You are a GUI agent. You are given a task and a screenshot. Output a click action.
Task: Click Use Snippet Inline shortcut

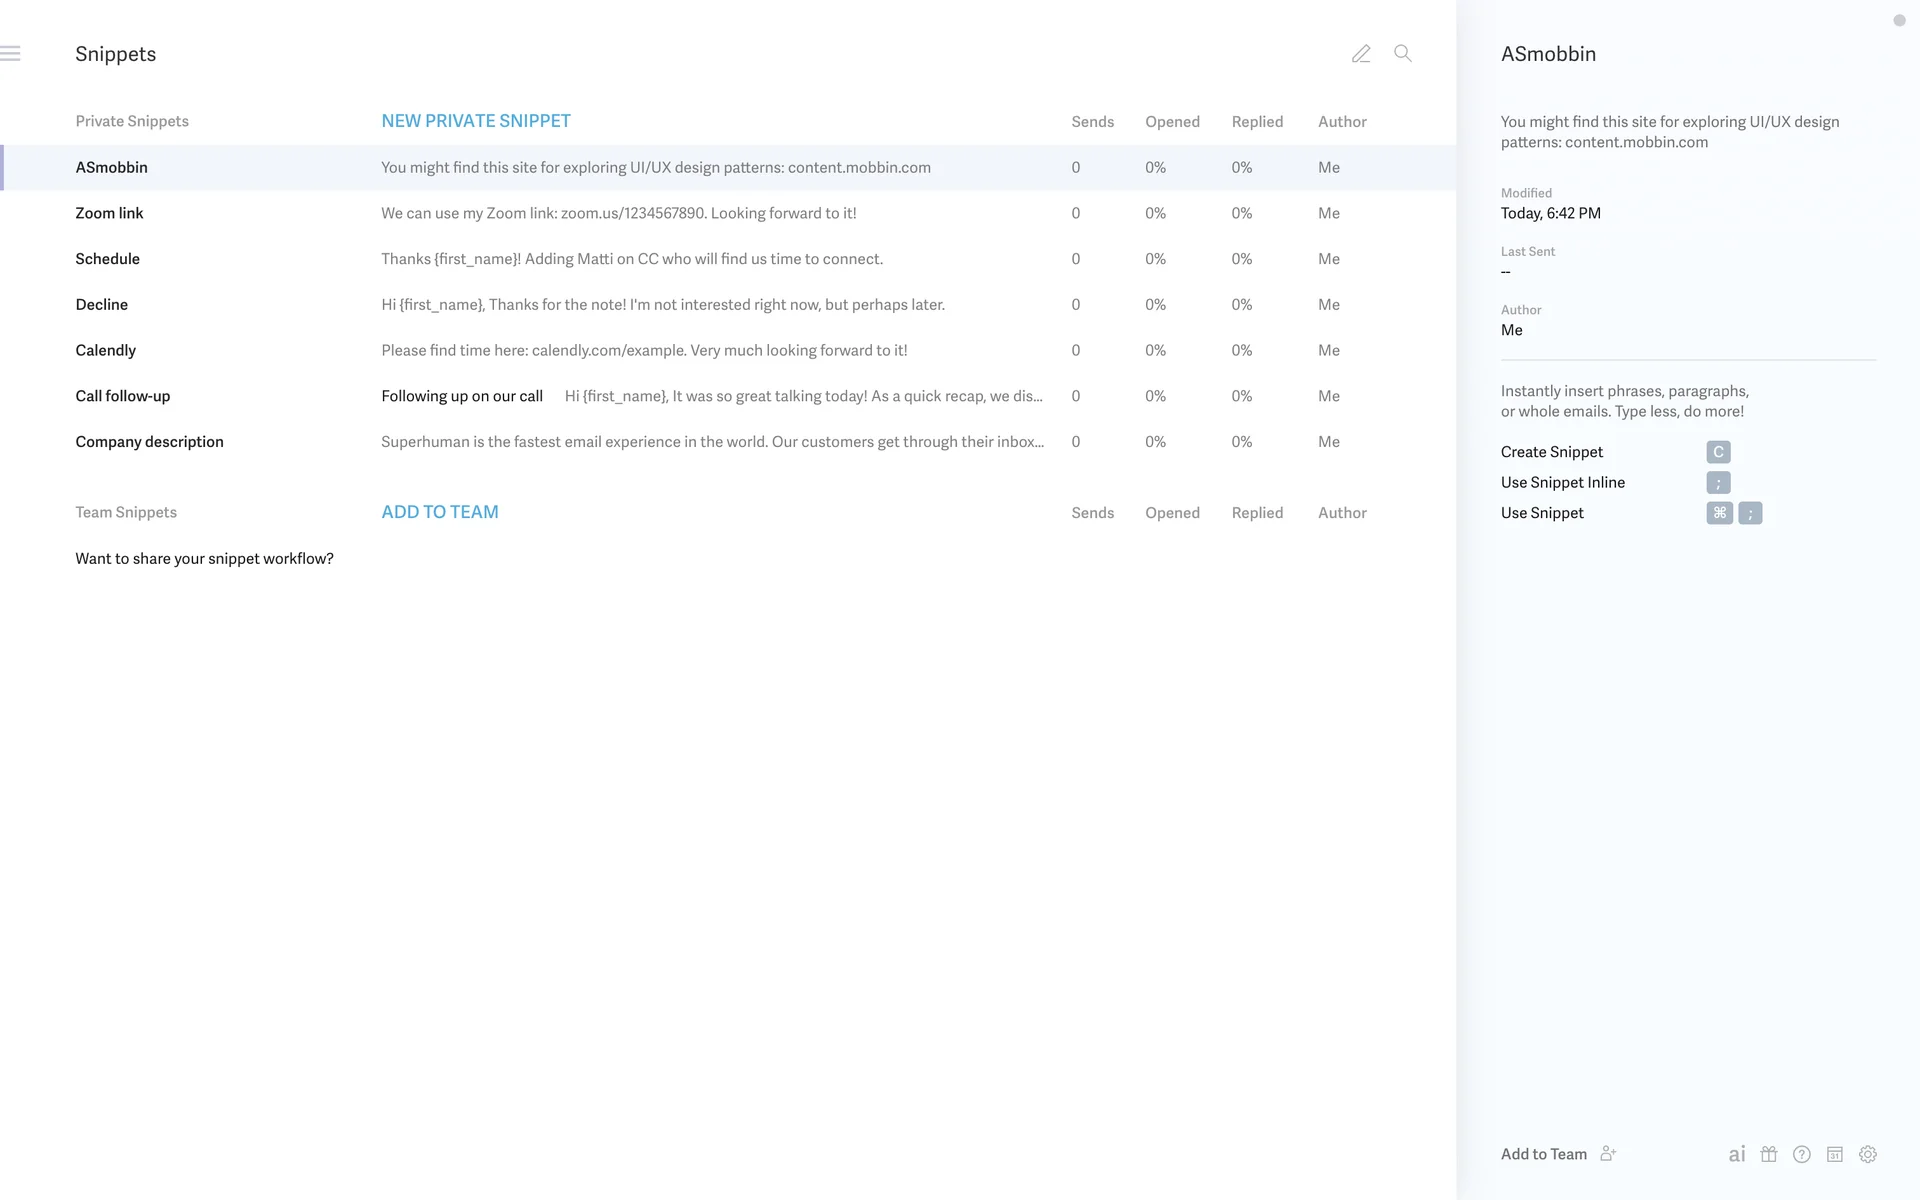coord(1718,483)
